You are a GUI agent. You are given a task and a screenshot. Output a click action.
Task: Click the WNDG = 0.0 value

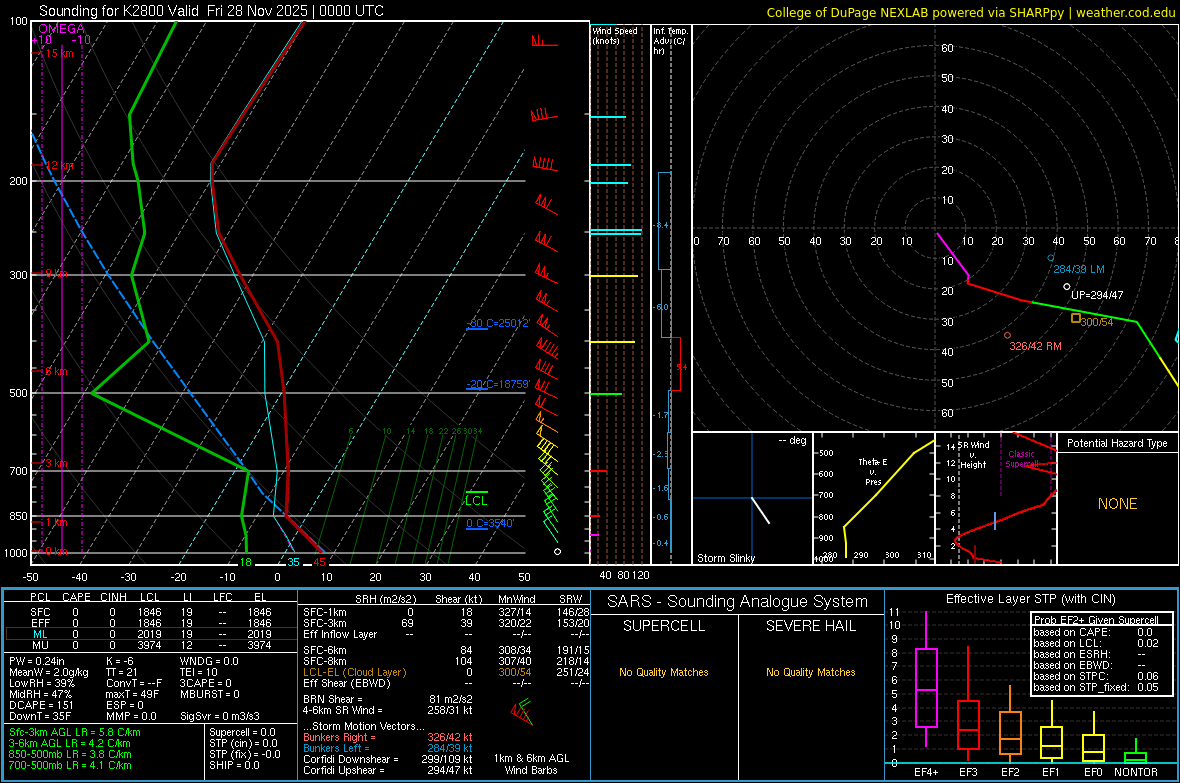[x=209, y=661]
